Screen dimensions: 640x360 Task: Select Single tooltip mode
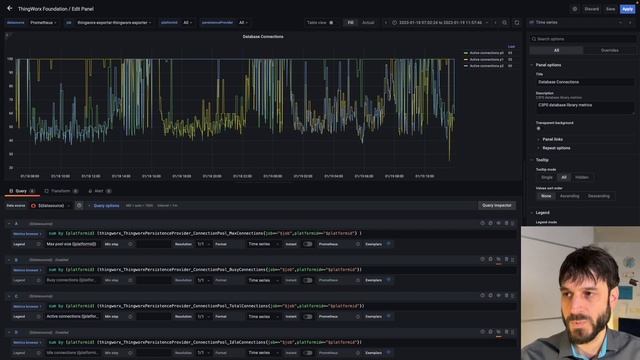[547, 178]
